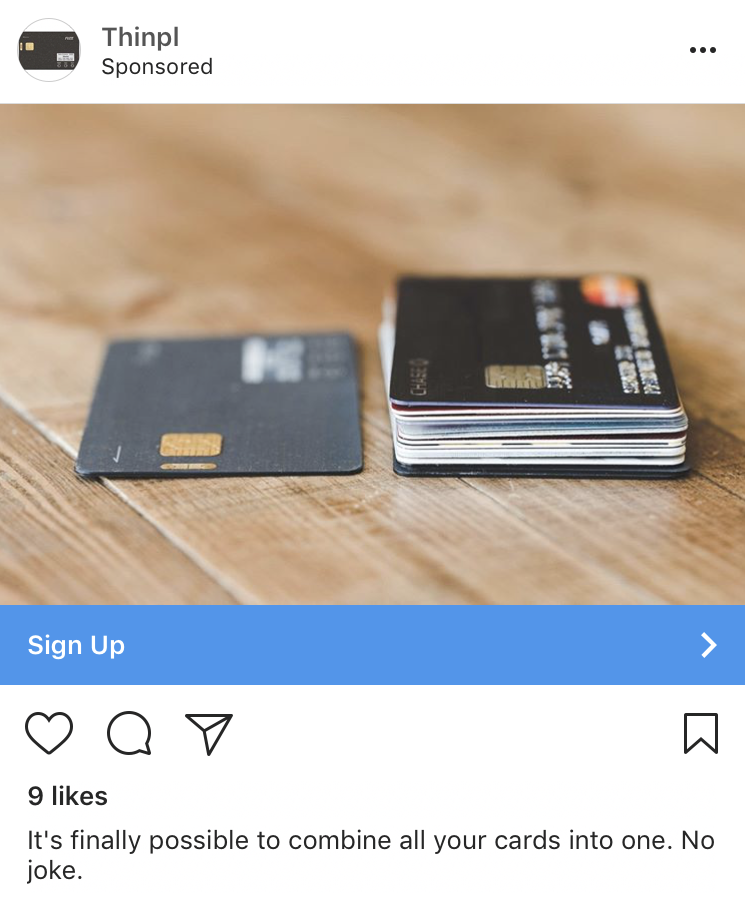Screen dimensions: 745x904
Task: Click the Mastercard logo on top stacked card
Action: [609, 292]
